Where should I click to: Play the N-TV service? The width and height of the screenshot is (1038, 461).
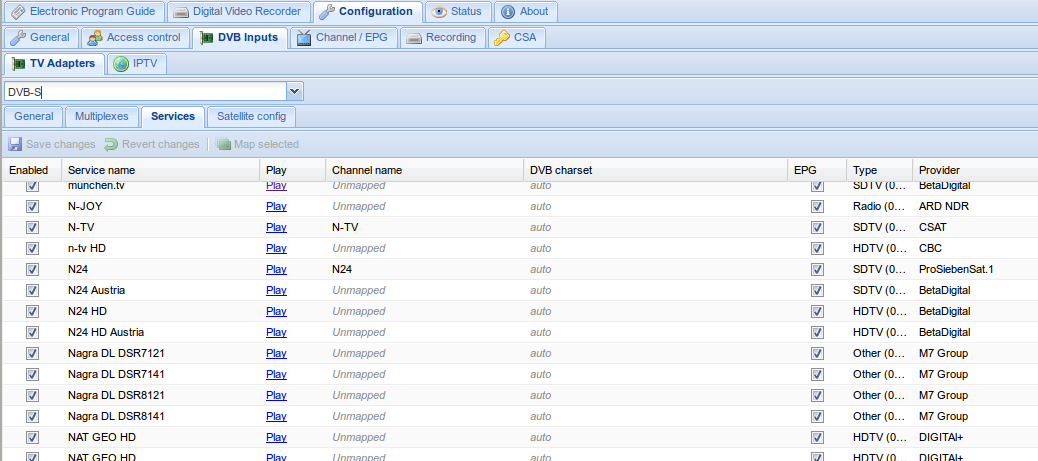pyautogui.click(x=276, y=227)
